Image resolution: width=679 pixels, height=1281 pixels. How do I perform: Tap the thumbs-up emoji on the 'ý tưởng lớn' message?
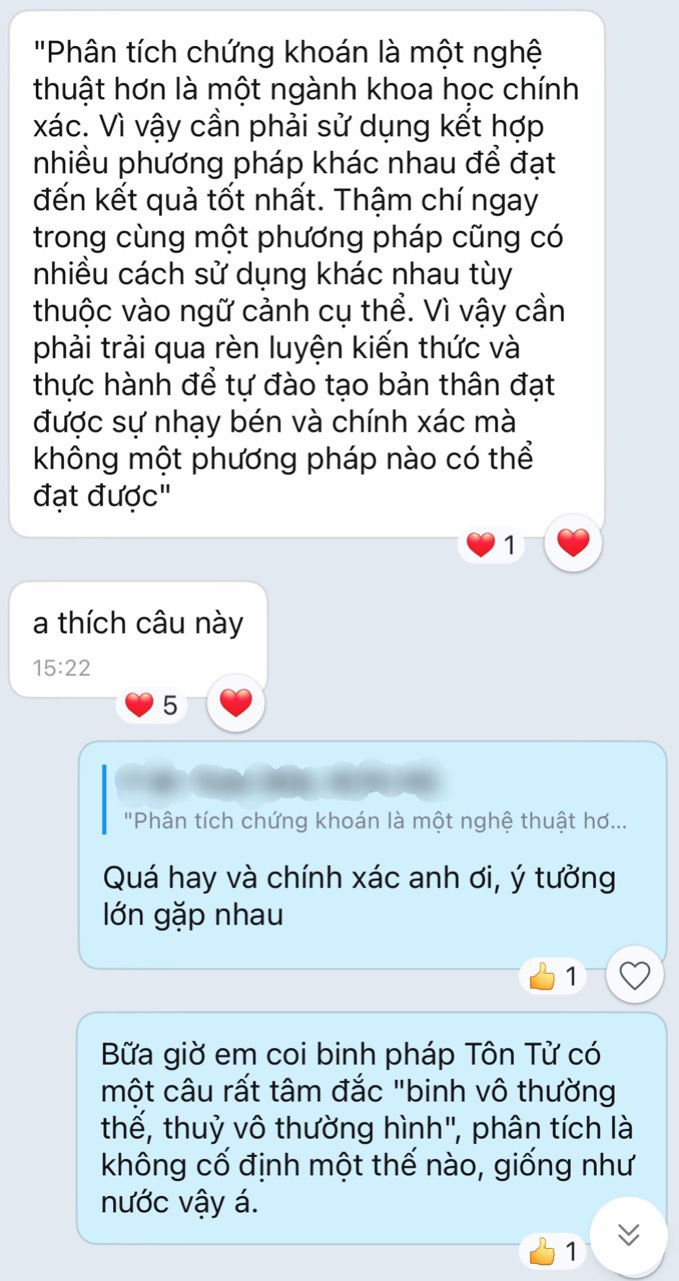(542, 977)
